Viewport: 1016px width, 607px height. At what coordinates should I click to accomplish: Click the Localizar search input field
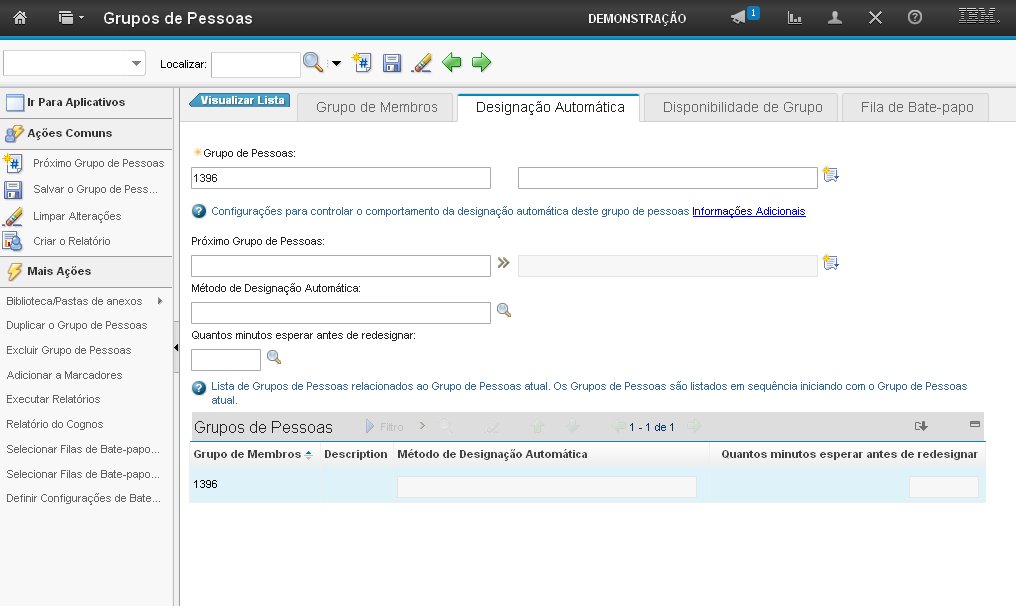click(x=255, y=64)
